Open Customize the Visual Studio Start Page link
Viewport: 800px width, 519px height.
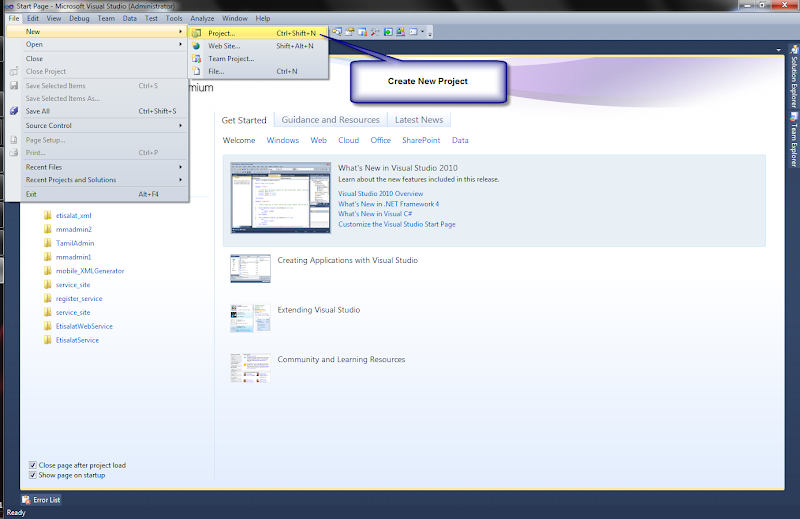click(396, 224)
